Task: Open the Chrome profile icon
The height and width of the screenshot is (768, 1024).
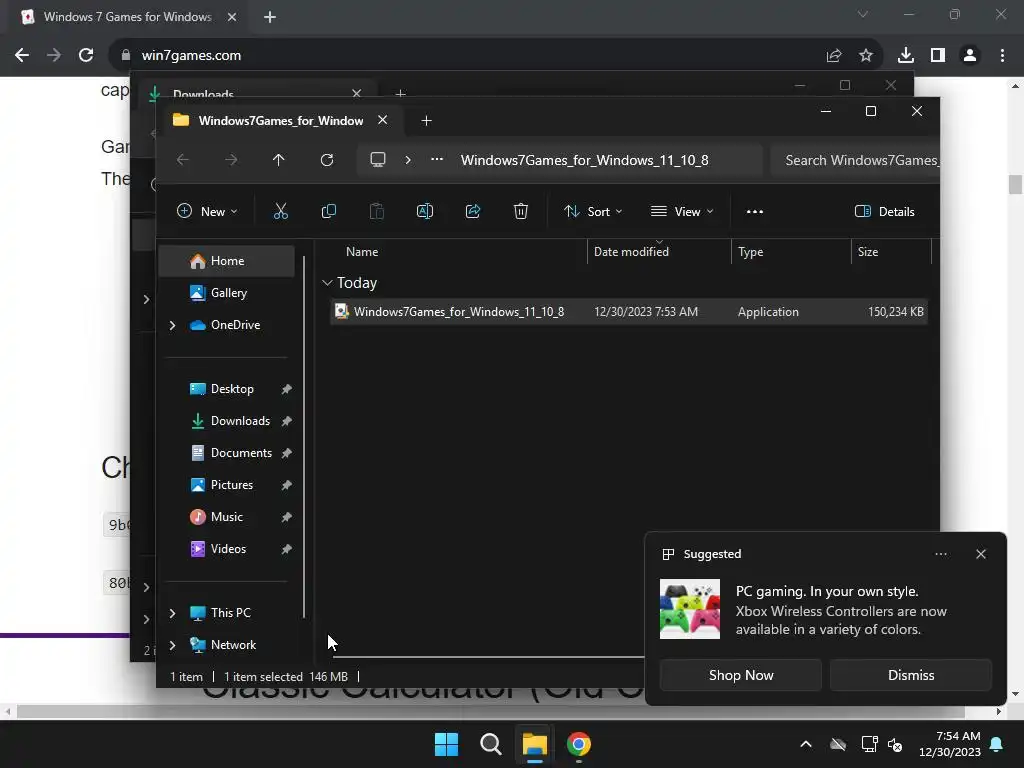Action: tap(970, 56)
